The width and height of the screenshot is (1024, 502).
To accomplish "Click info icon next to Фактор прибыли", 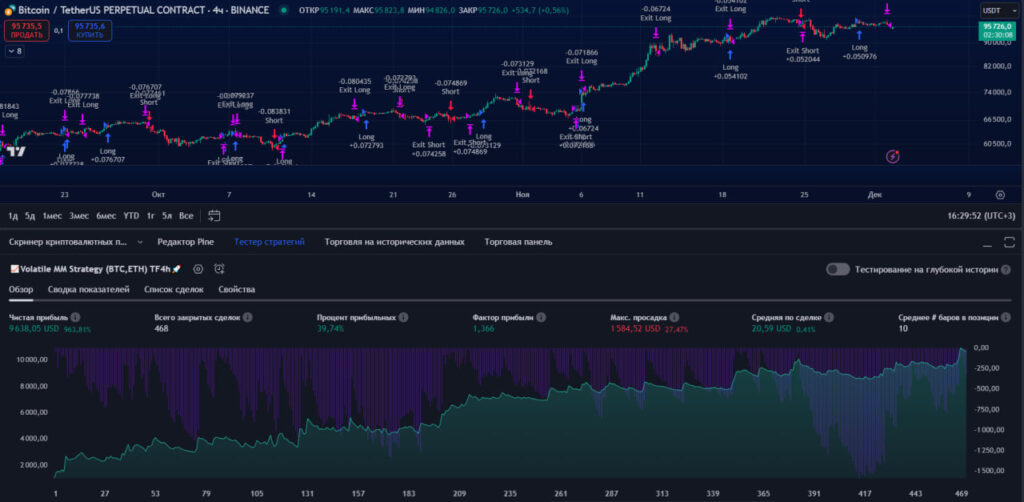I will (x=541, y=317).
